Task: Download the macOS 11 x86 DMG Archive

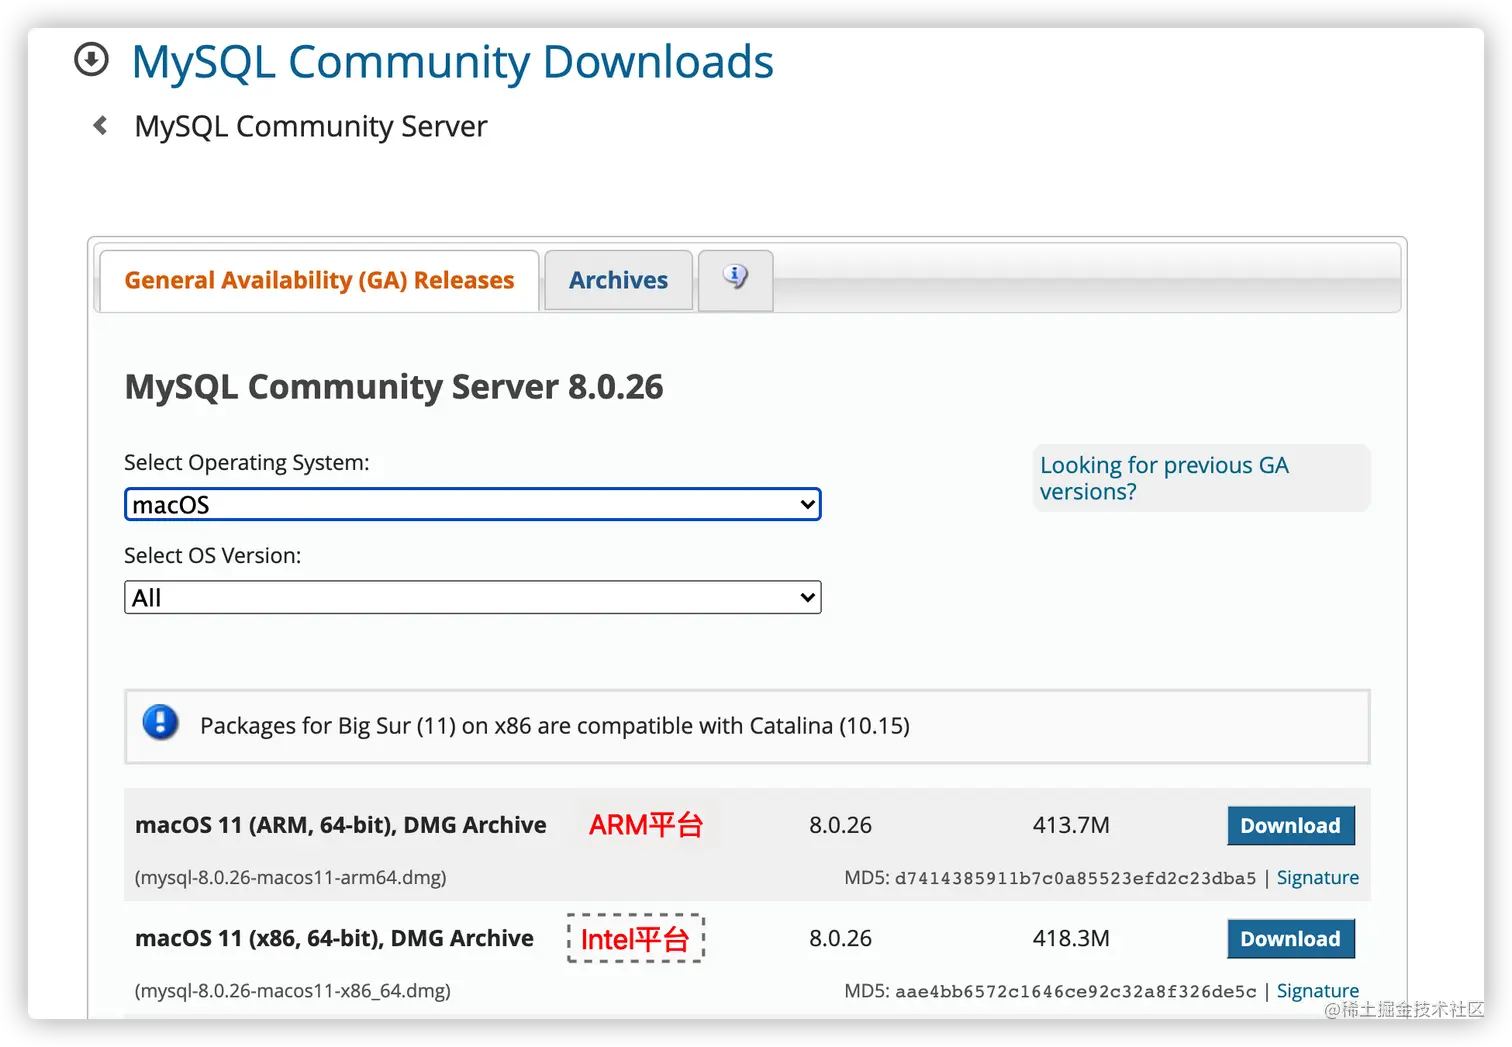Action: click(1290, 939)
